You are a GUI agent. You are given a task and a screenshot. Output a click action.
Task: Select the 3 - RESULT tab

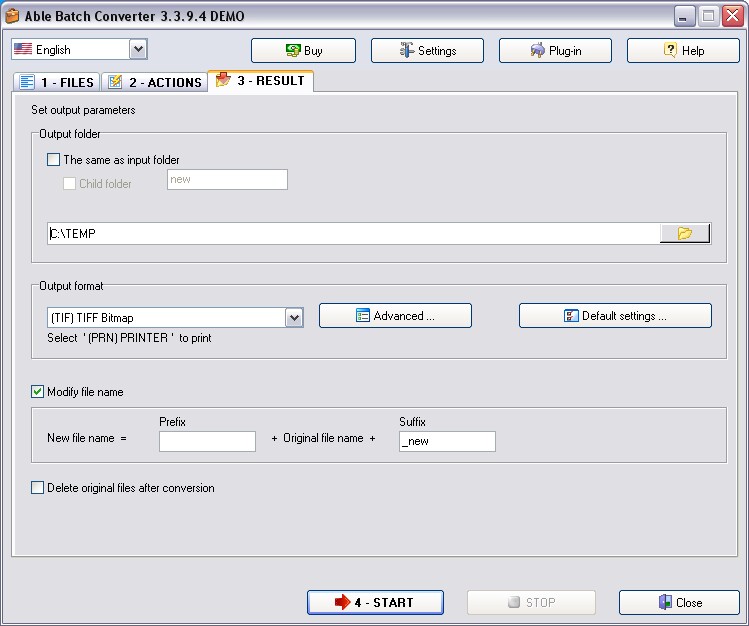261,81
